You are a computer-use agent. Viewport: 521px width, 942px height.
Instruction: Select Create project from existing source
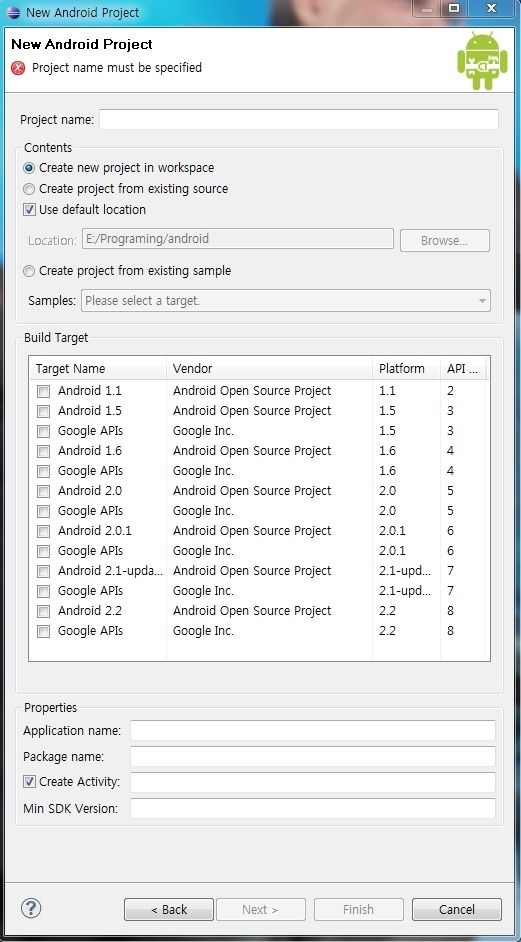(29, 189)
